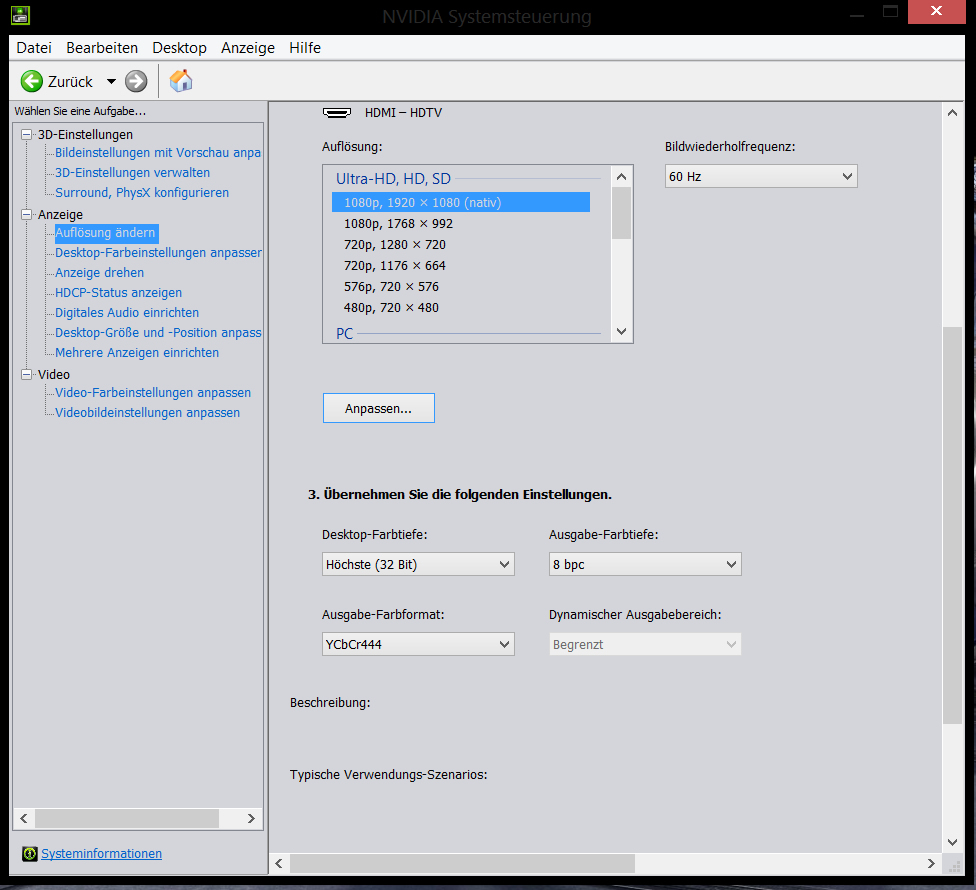This screenshot has height=890, width=976.
Task: Open 3D-Einstellungen verwalten
Action: click(x=133, y=172)
